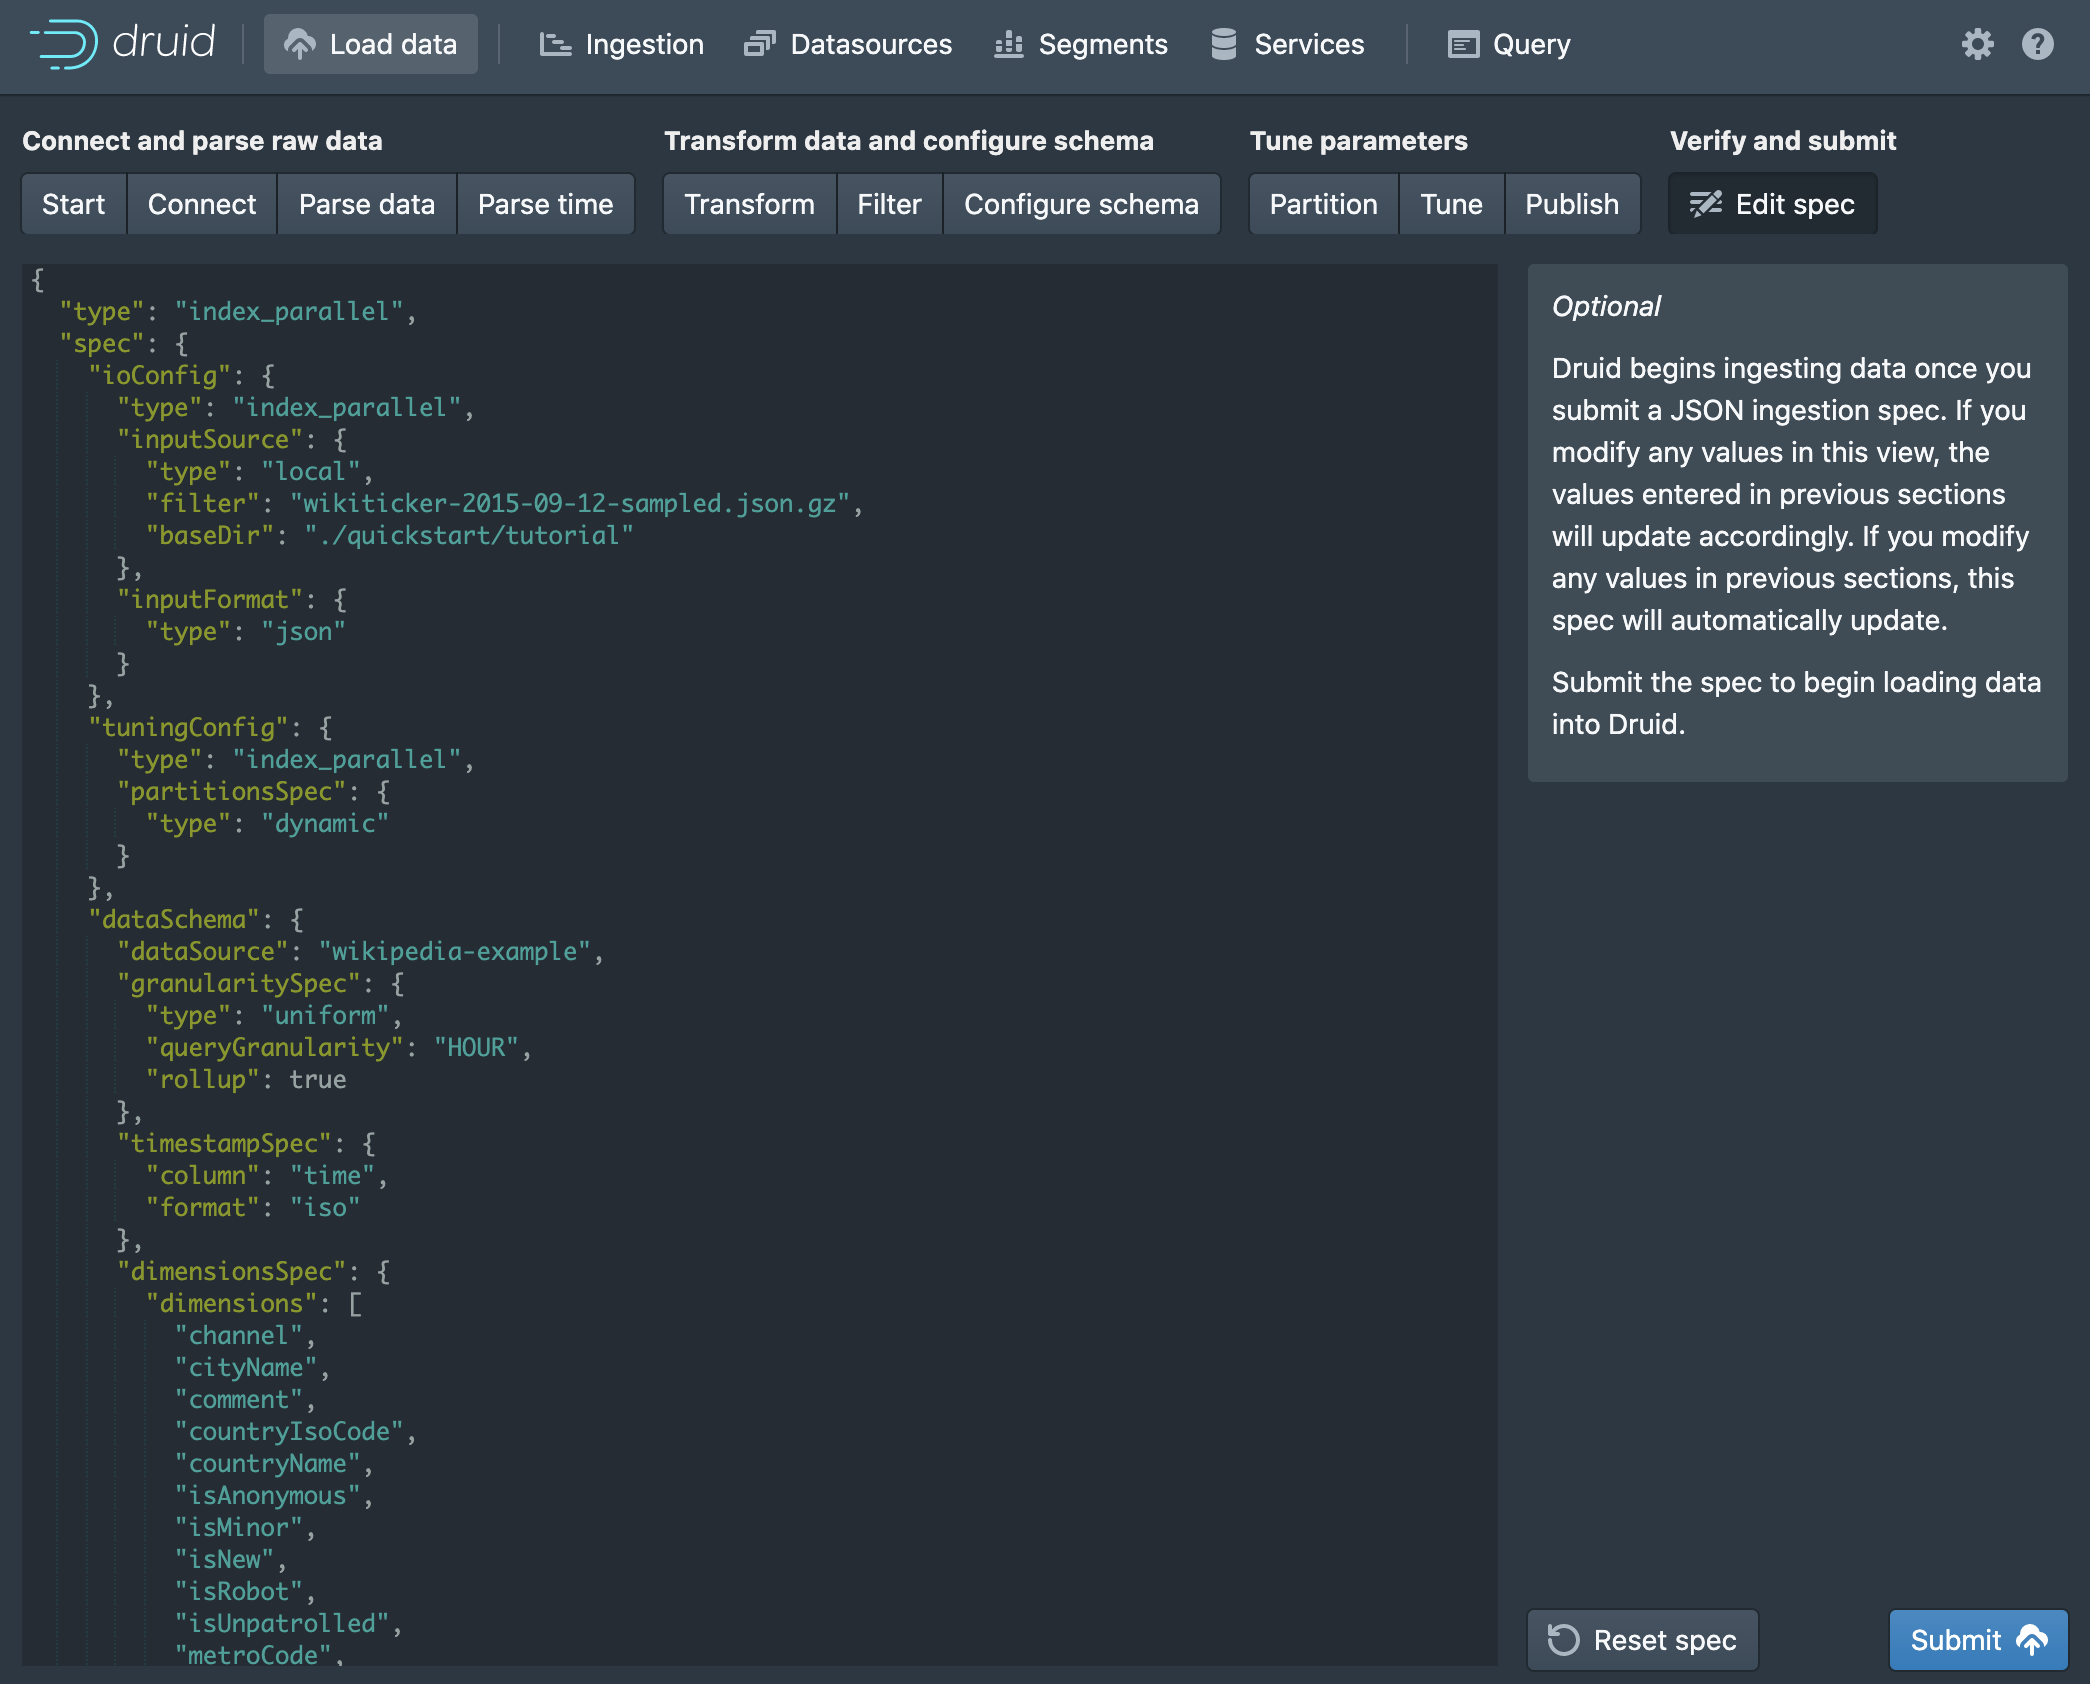Select the Edit spec step

1772,204
